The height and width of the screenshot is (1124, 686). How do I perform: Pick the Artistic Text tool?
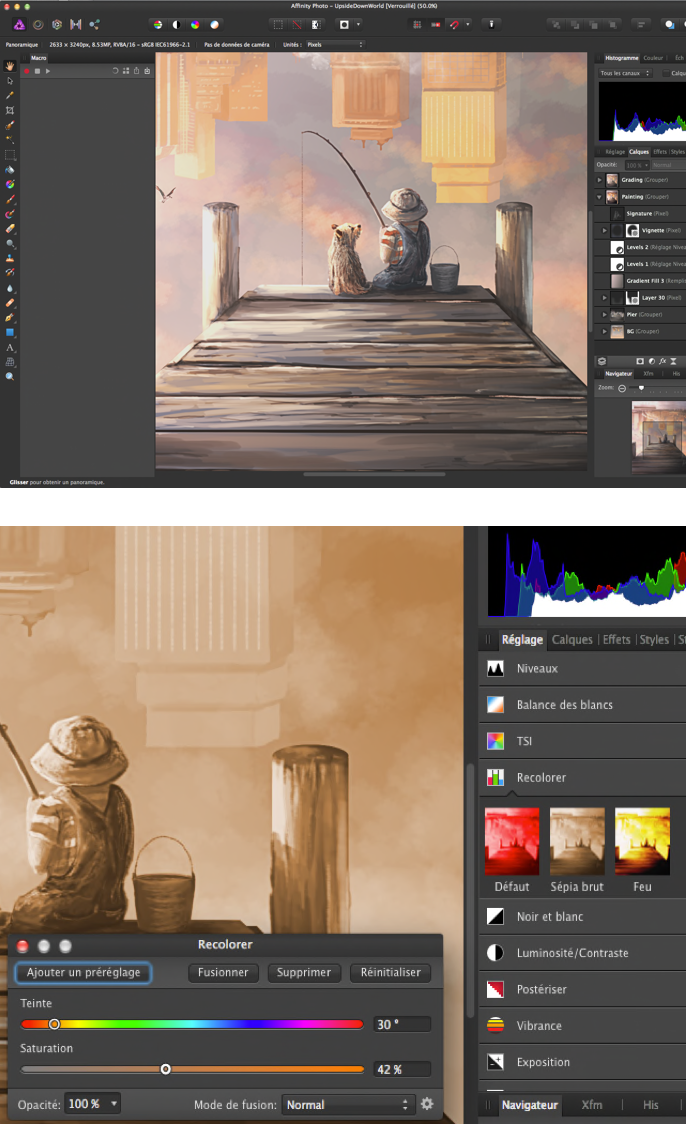point(10,348)
